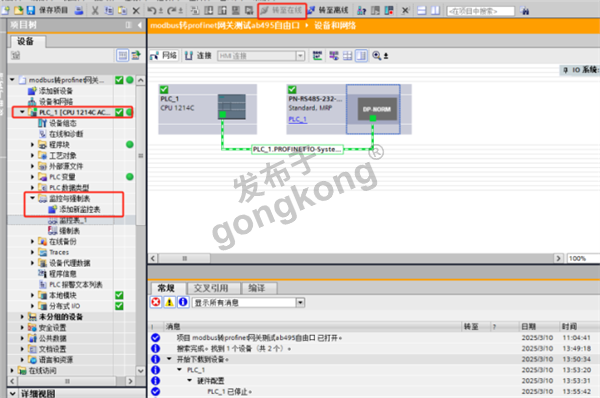Split editor space horizontally icon
The width and height of the screenshot is (600, 398).
(421, 10)
